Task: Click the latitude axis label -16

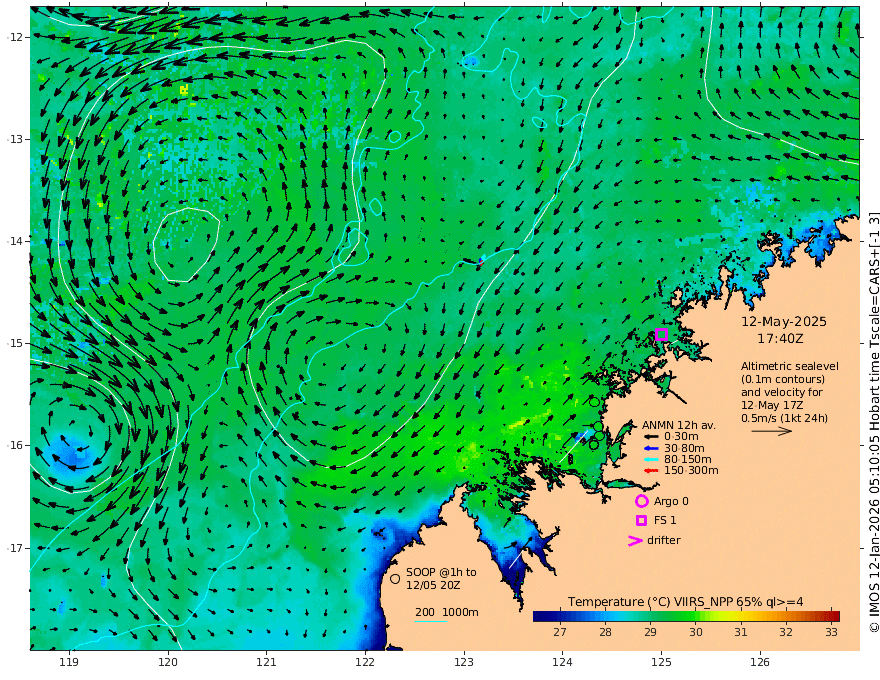Action: (16, 445)
